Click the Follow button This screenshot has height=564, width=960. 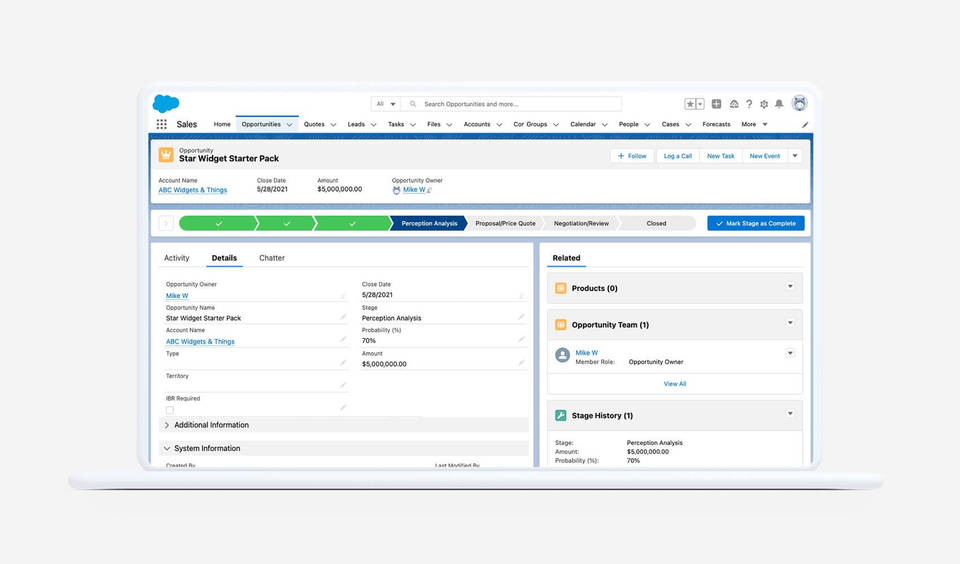click(632, 156)
